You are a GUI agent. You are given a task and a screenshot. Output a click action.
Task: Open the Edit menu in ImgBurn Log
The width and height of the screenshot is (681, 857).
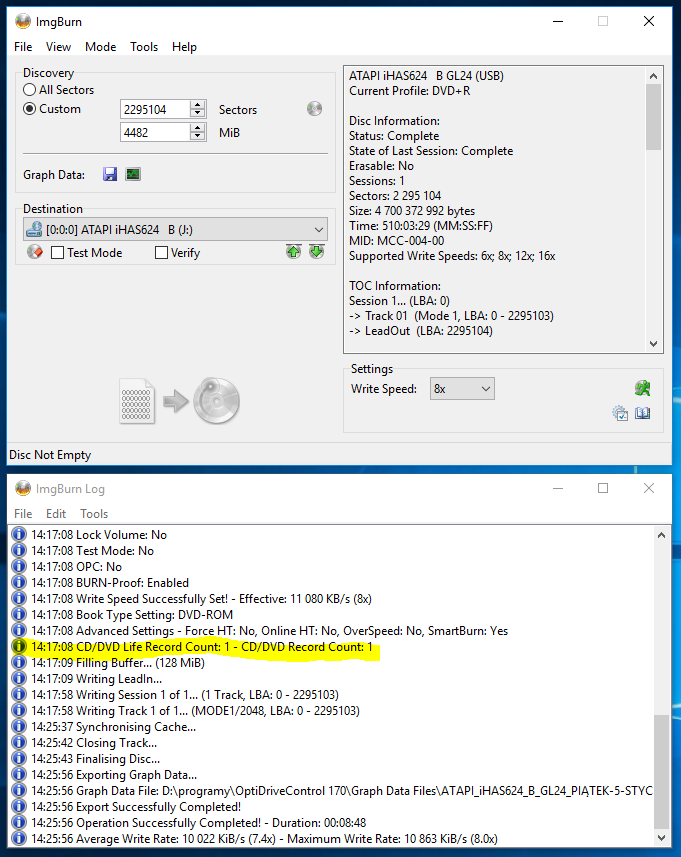[x=56, y=514]
